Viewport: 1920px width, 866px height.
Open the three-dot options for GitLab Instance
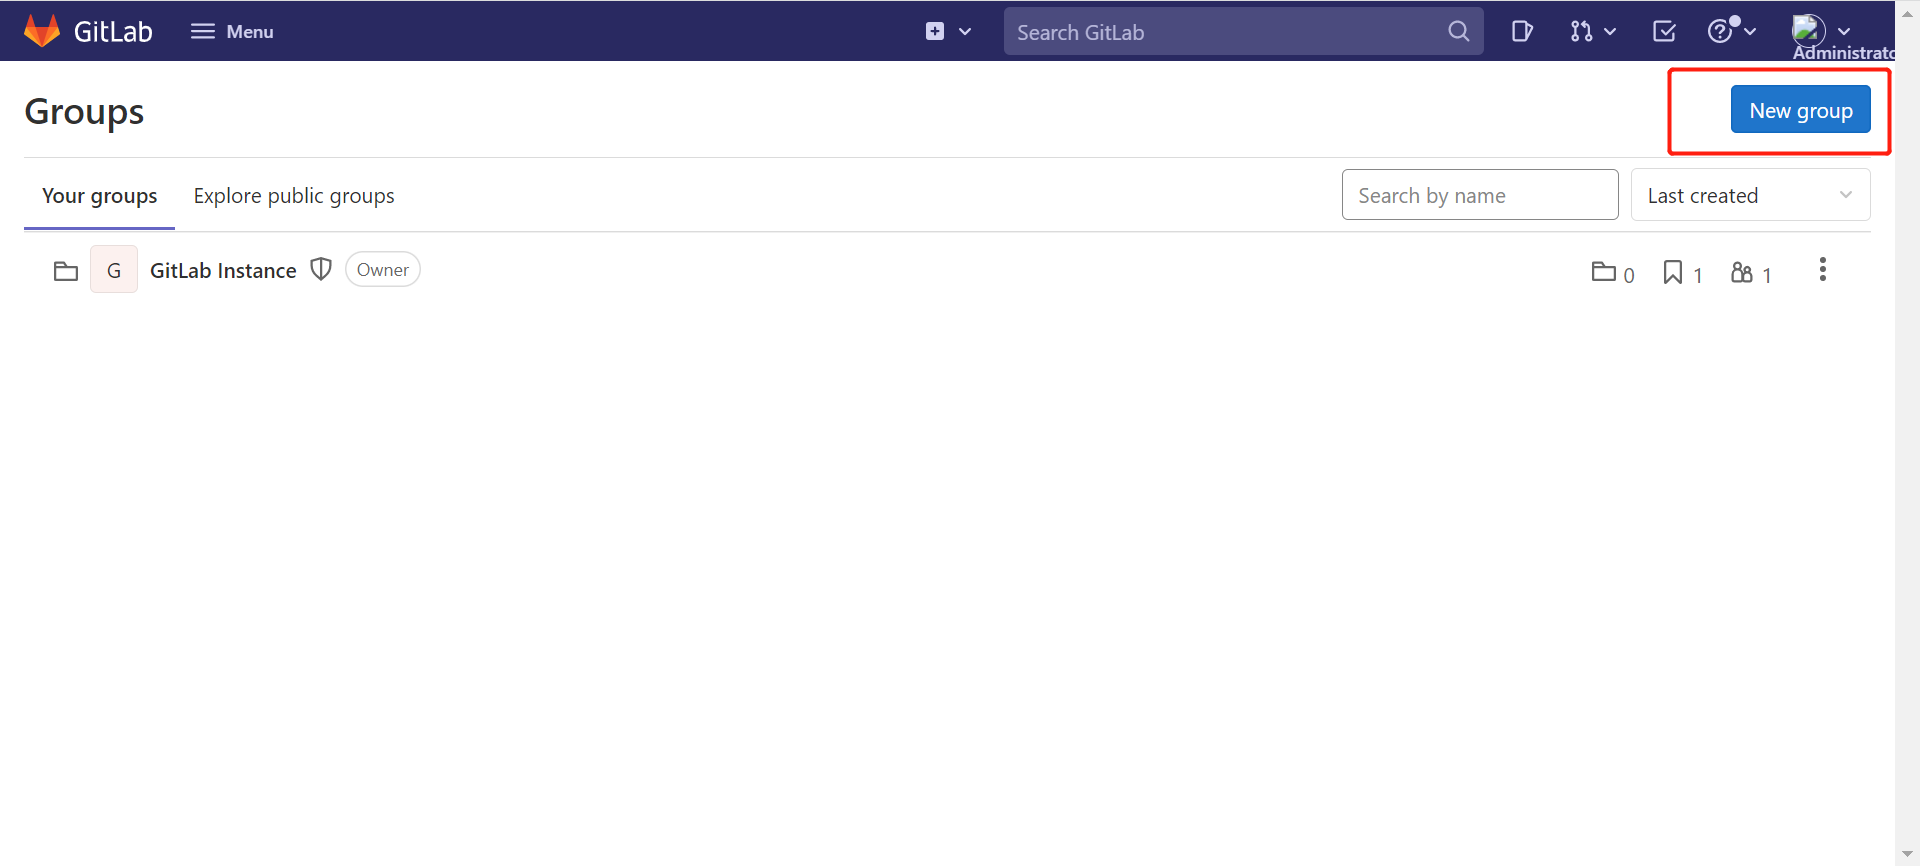tap(1822, 270)
